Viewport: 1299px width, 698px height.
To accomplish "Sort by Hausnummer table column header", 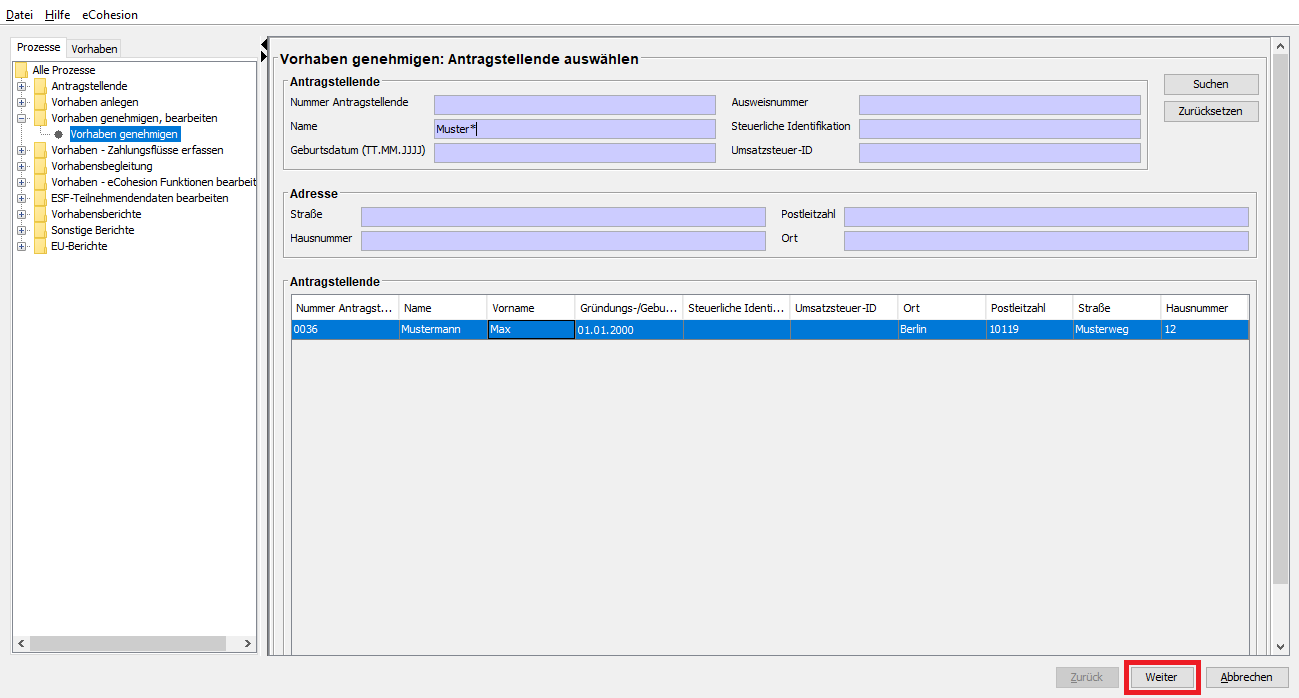I will coord(1205,308).
